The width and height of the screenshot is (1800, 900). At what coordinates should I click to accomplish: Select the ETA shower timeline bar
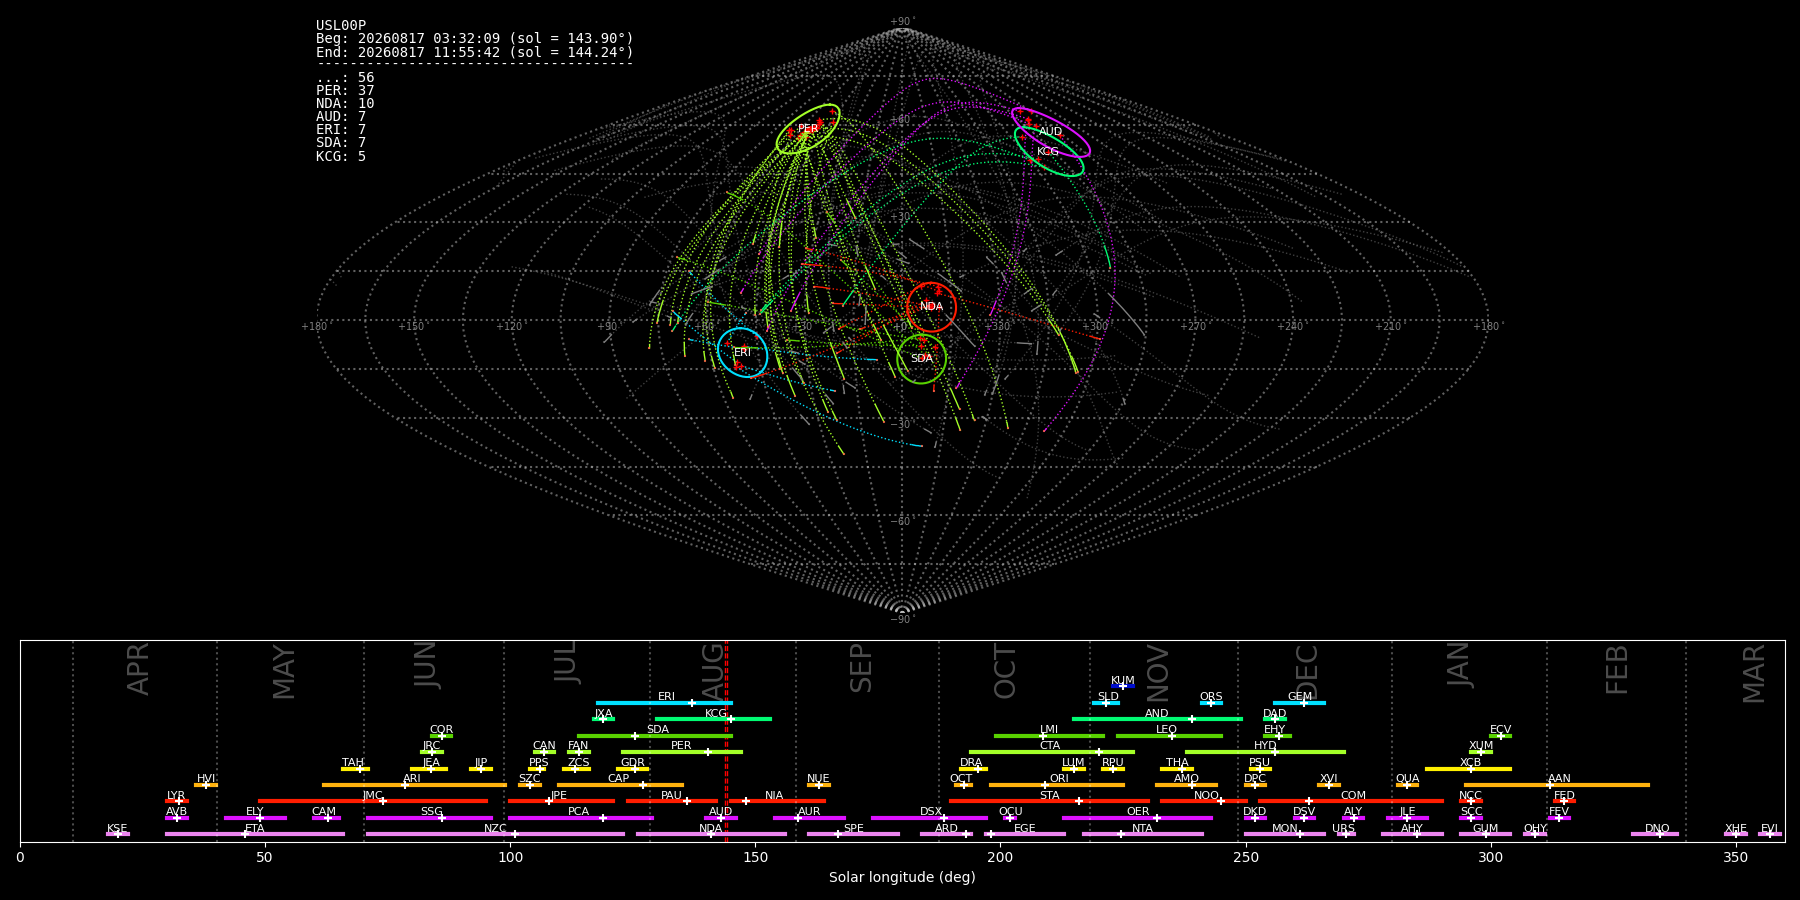coord(255,834)
